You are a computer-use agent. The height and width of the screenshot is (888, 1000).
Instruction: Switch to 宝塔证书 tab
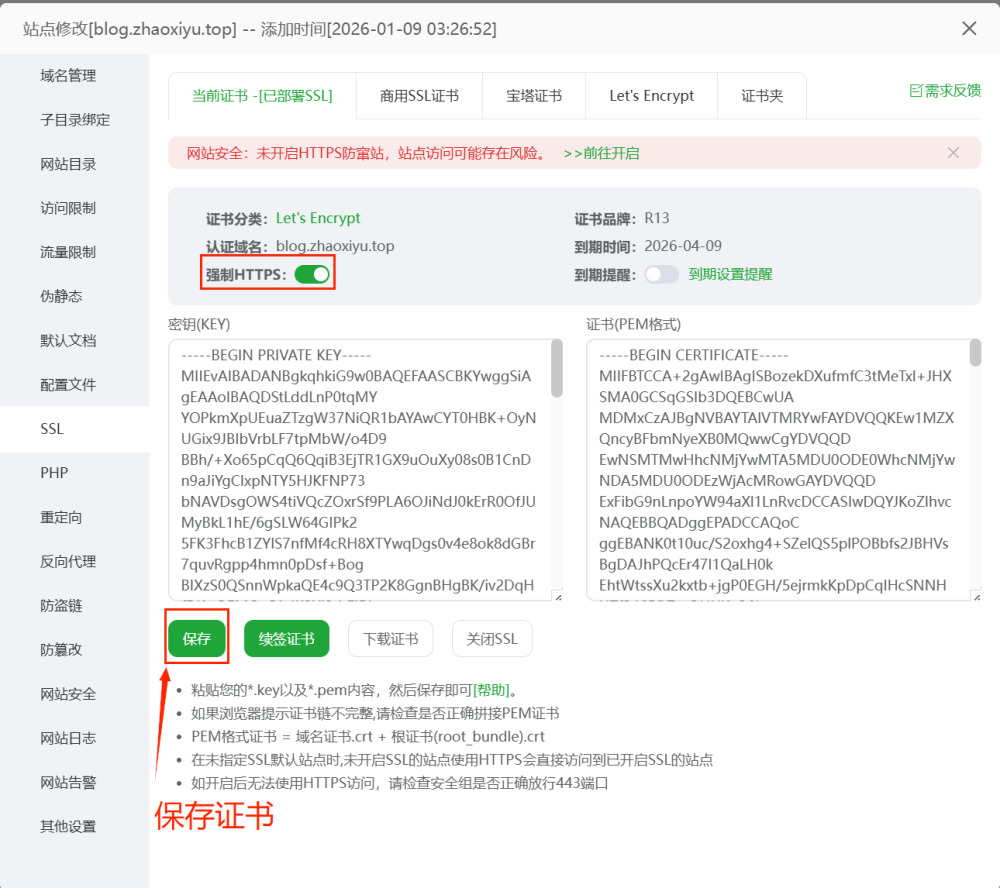pyautogui.click(x=534, y=96)
